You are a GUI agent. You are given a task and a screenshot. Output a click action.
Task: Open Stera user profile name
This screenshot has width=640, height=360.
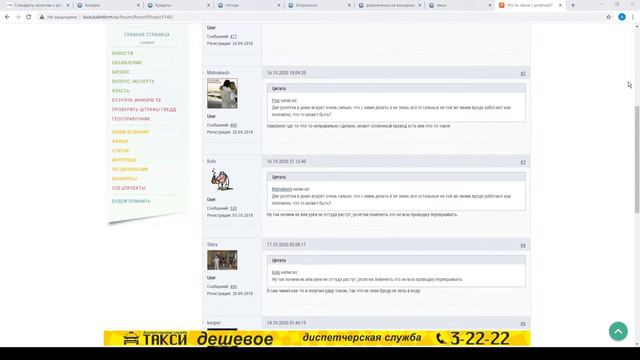[212, 245]
